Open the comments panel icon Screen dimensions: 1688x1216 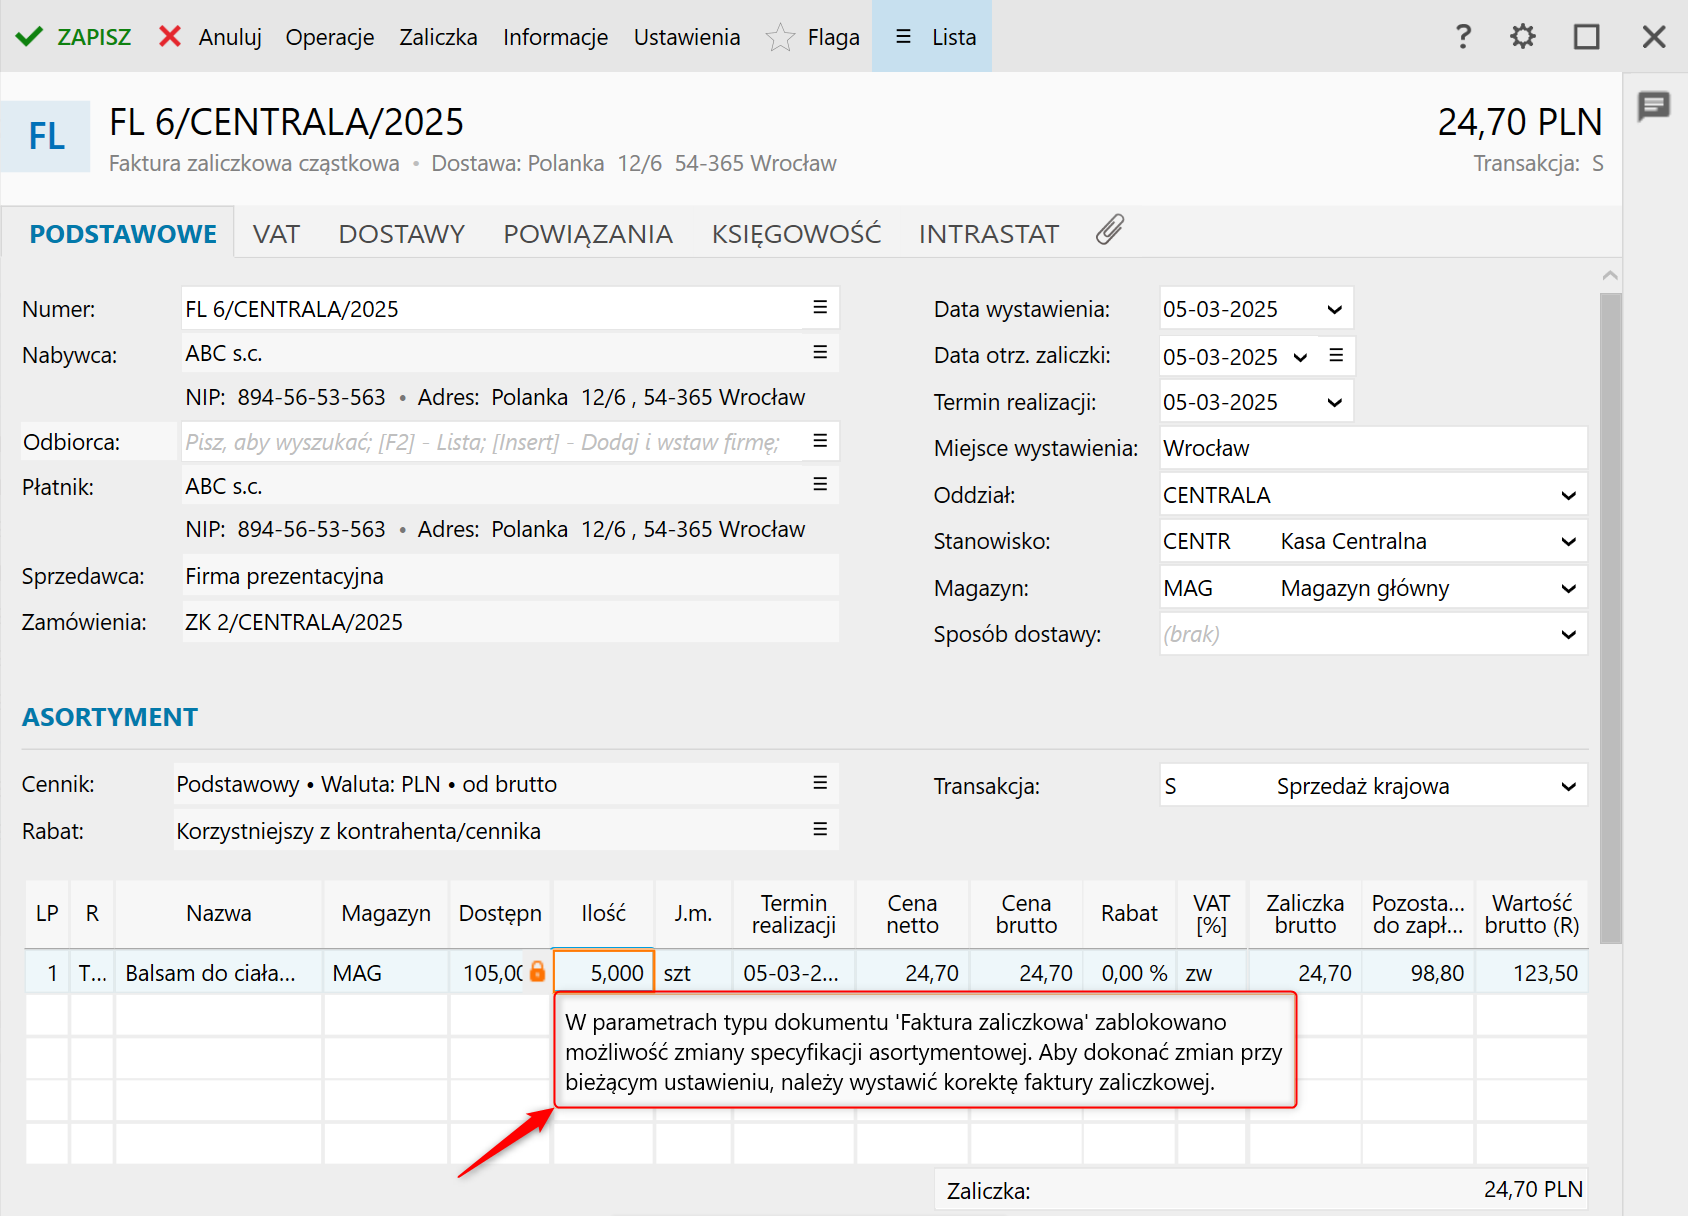[1653, 105]
